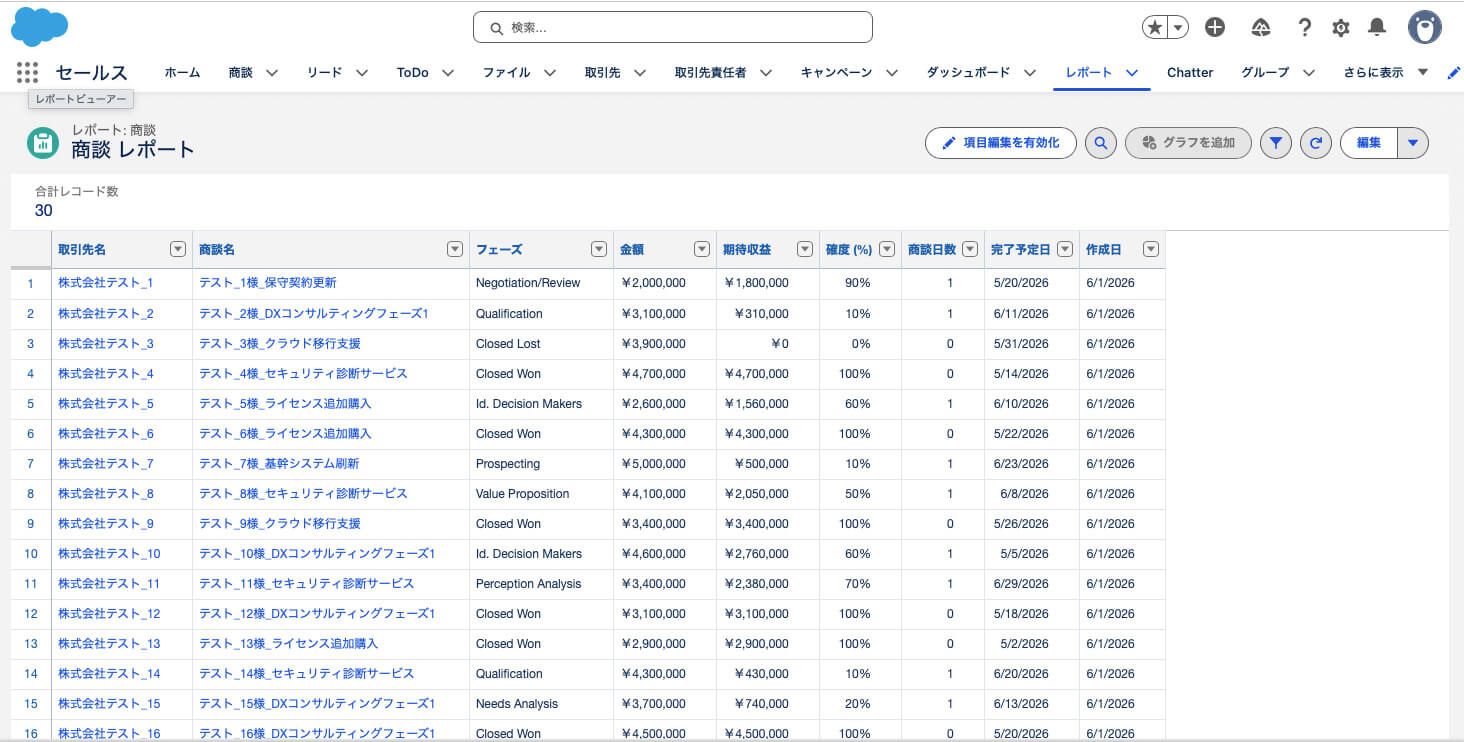Click the 編集 button
1464x742 pixels.
pyautogui.click(x=1369, y=143)
